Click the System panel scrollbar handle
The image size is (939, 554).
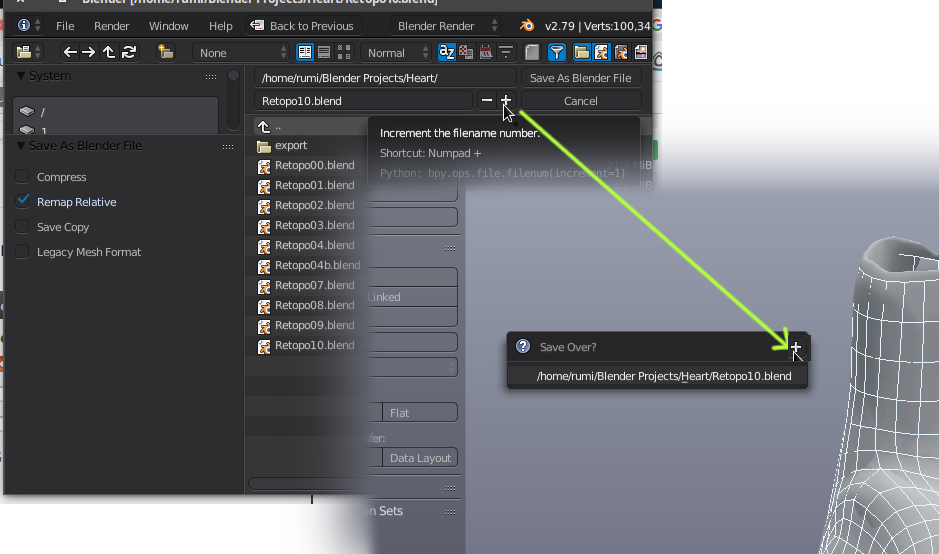tap(234, 75)
